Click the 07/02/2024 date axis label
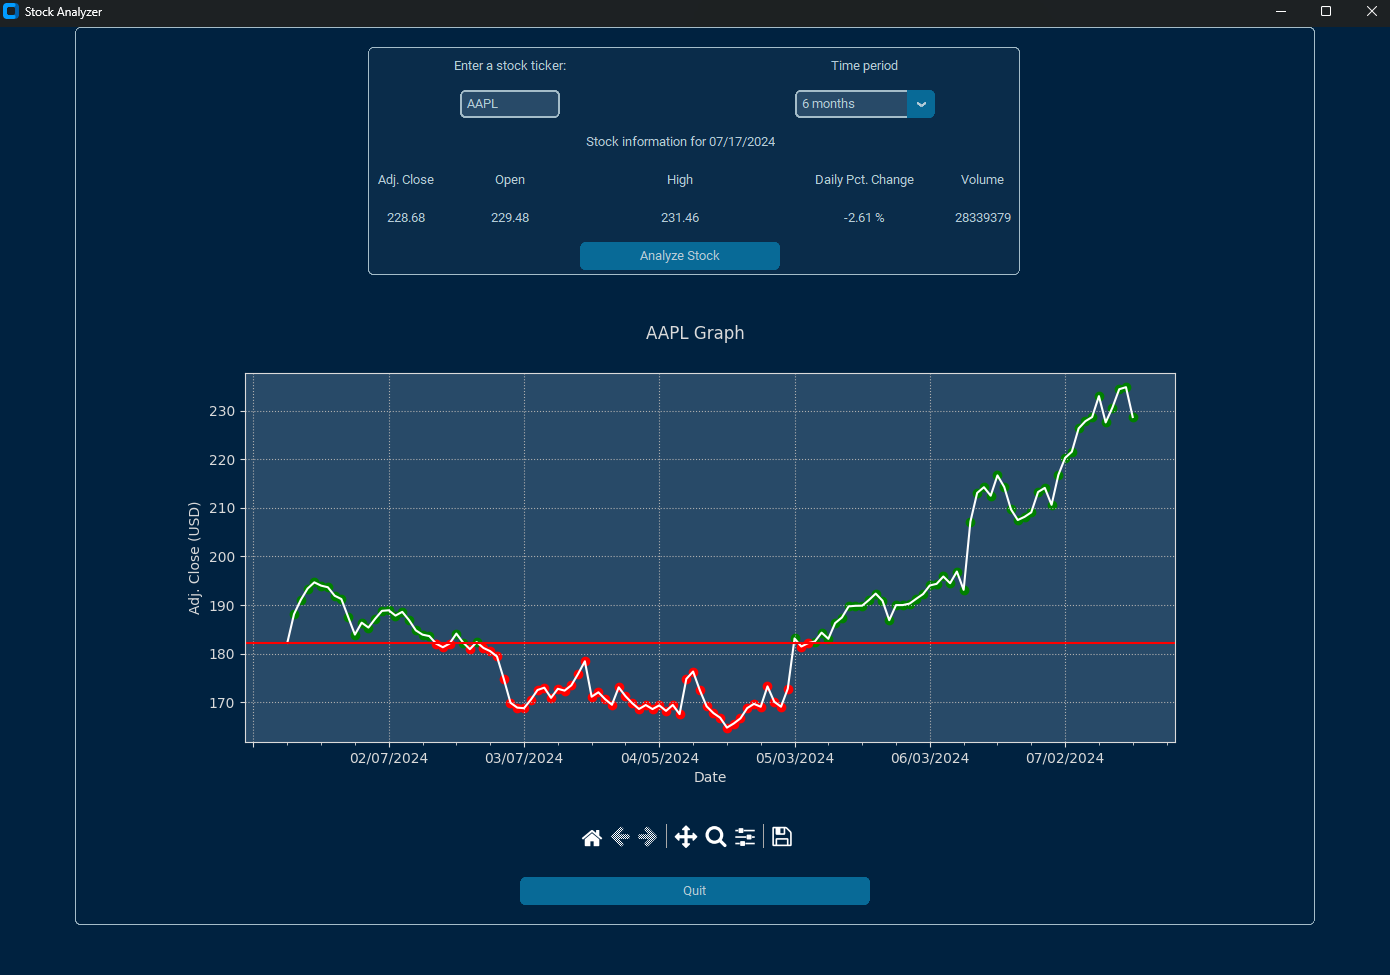 pyautogui.click(x=1065, y=758)
